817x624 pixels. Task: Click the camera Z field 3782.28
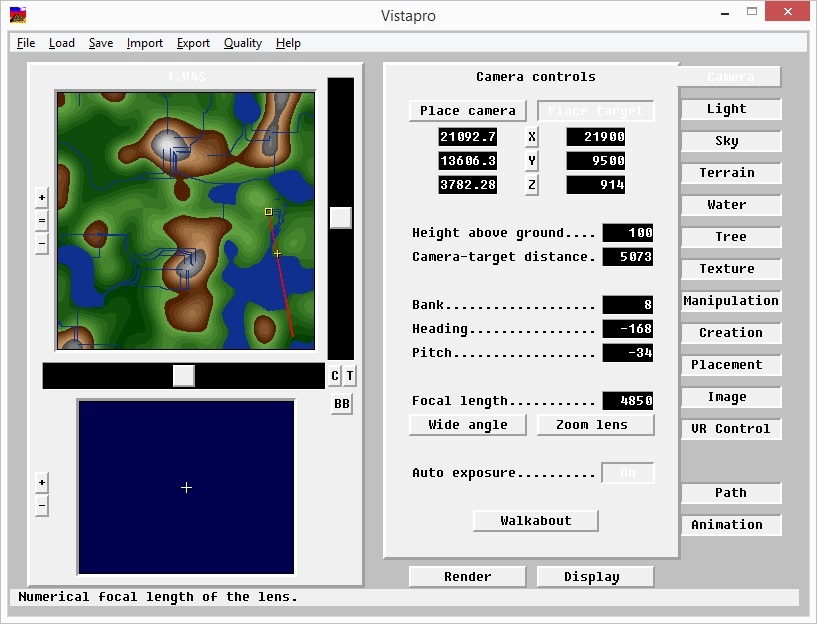point(467,184)
